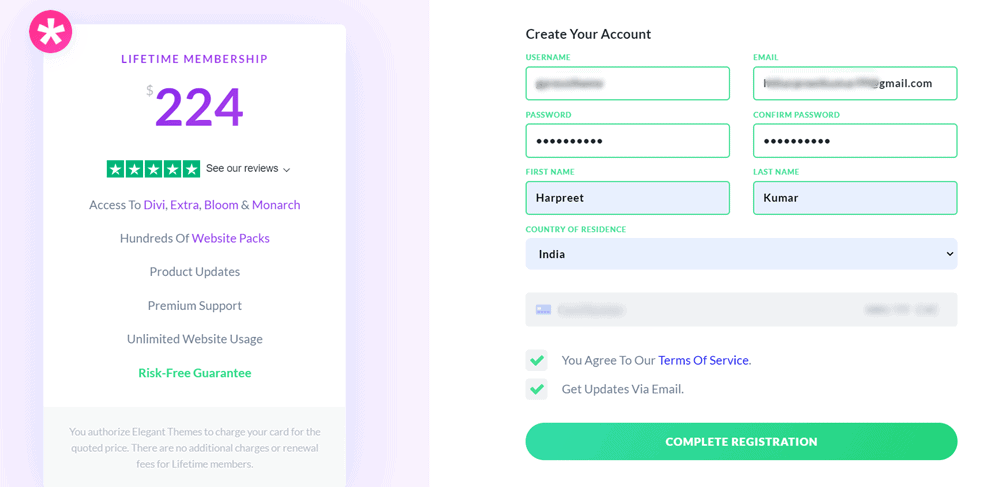Click the Complete Registration button
Screen dimensions: 1000x487
741,442
